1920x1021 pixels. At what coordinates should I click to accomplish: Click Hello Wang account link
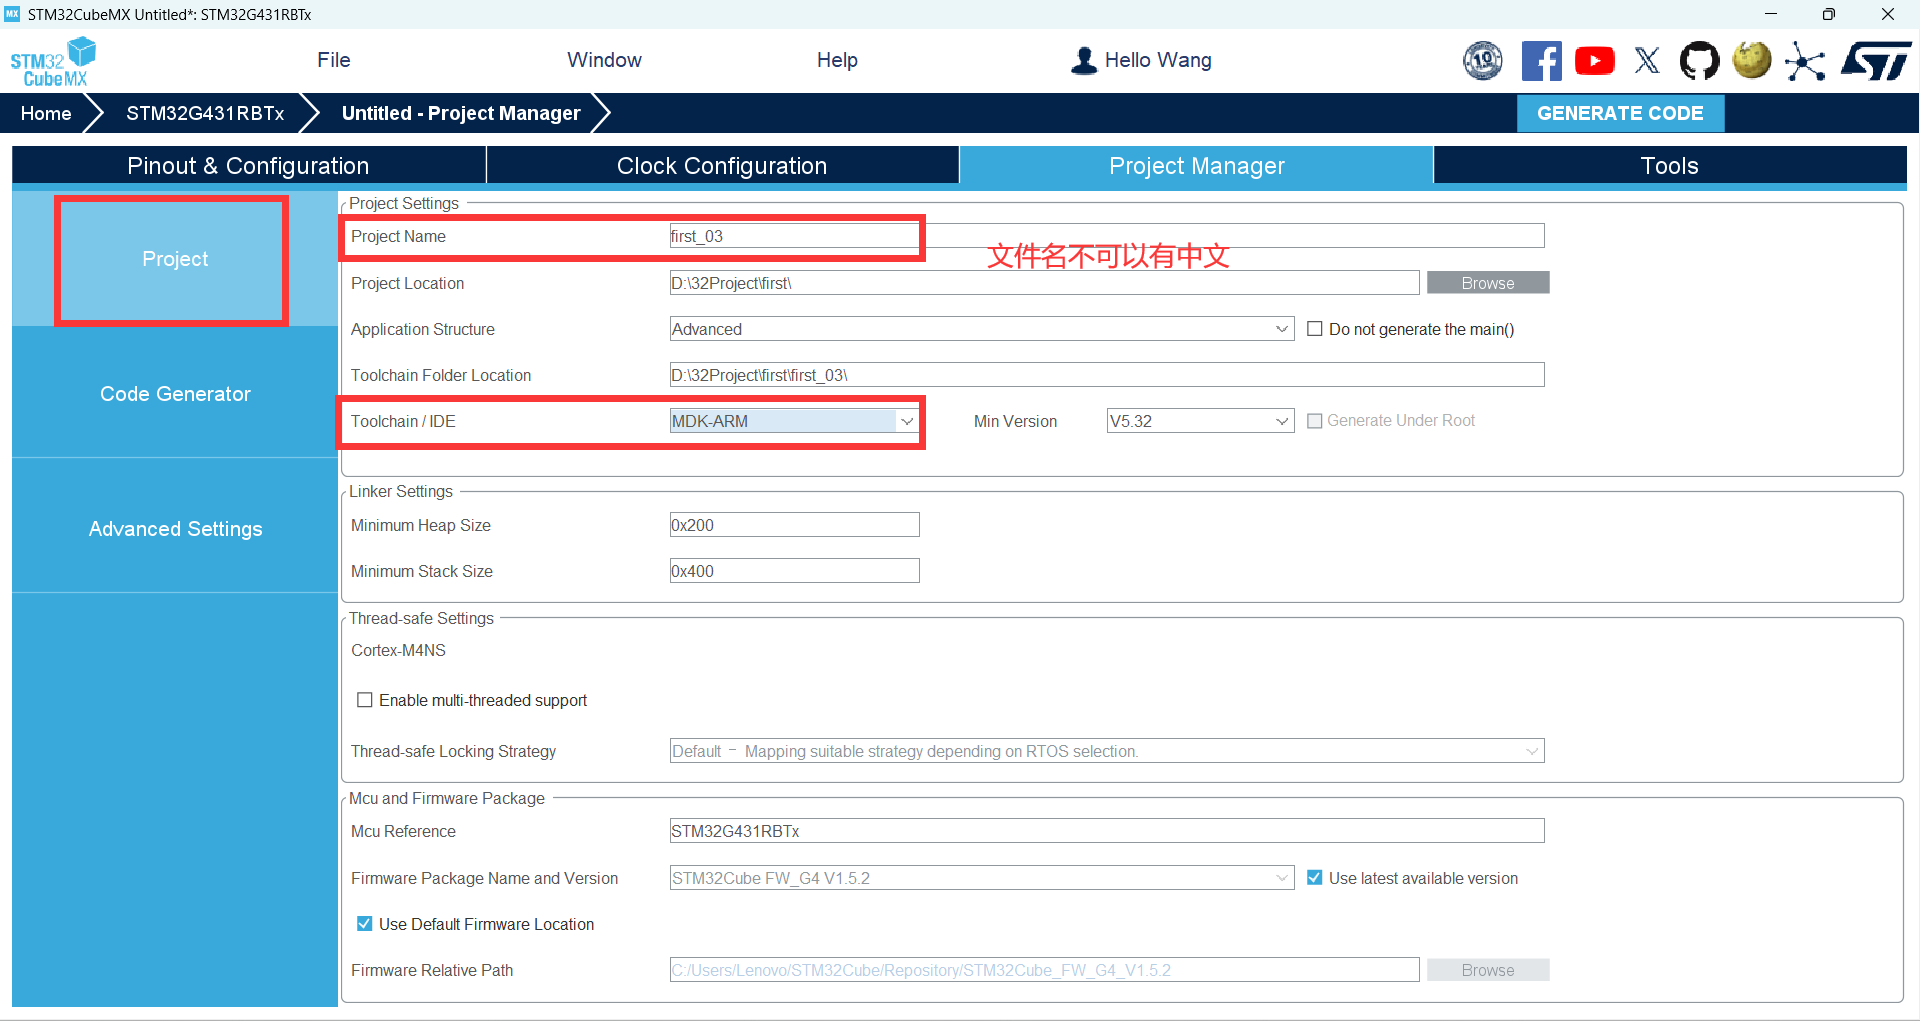1158,60
